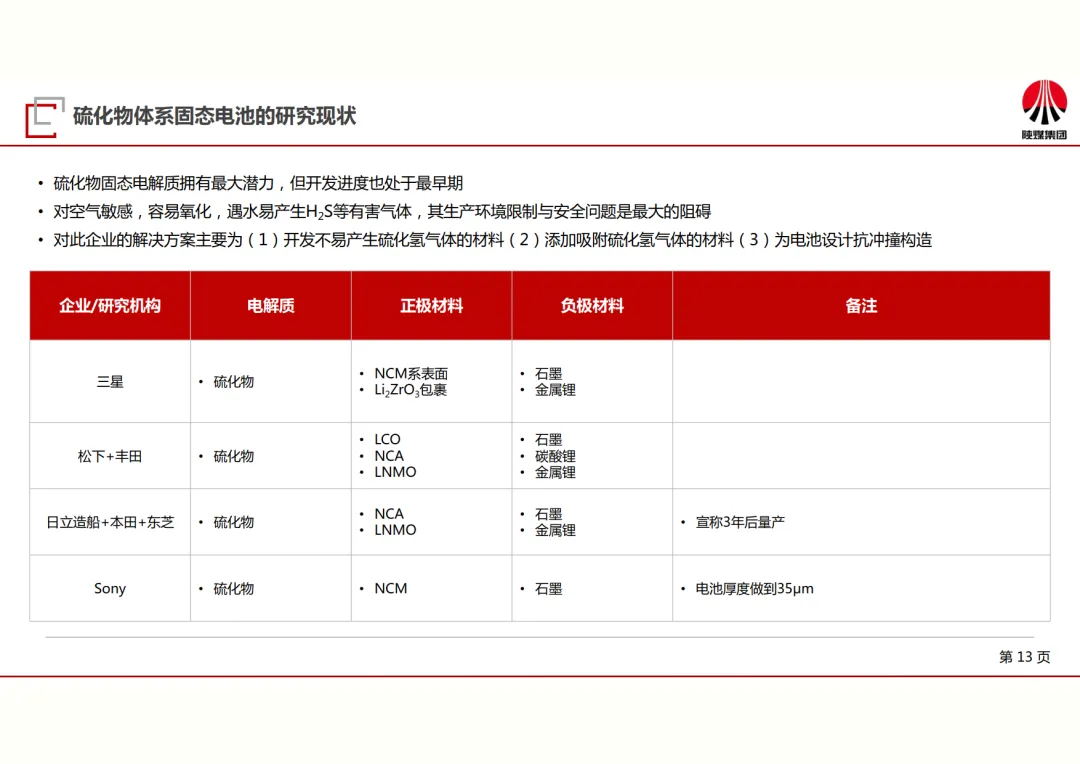Click the 备注 column header
This screenshot has height=764, width=1080.
pos(861,306)
